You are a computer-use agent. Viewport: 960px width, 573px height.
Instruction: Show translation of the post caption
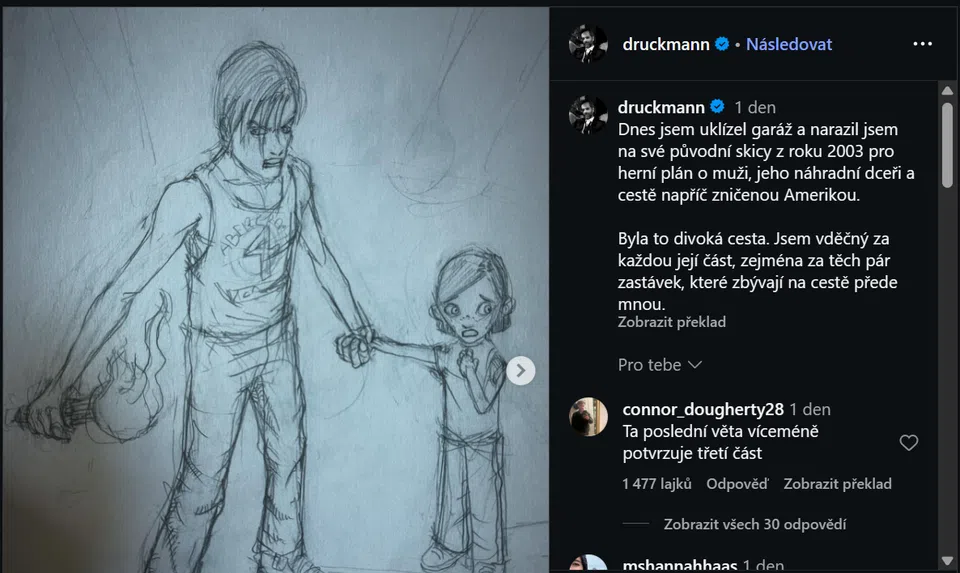[672, 322]
